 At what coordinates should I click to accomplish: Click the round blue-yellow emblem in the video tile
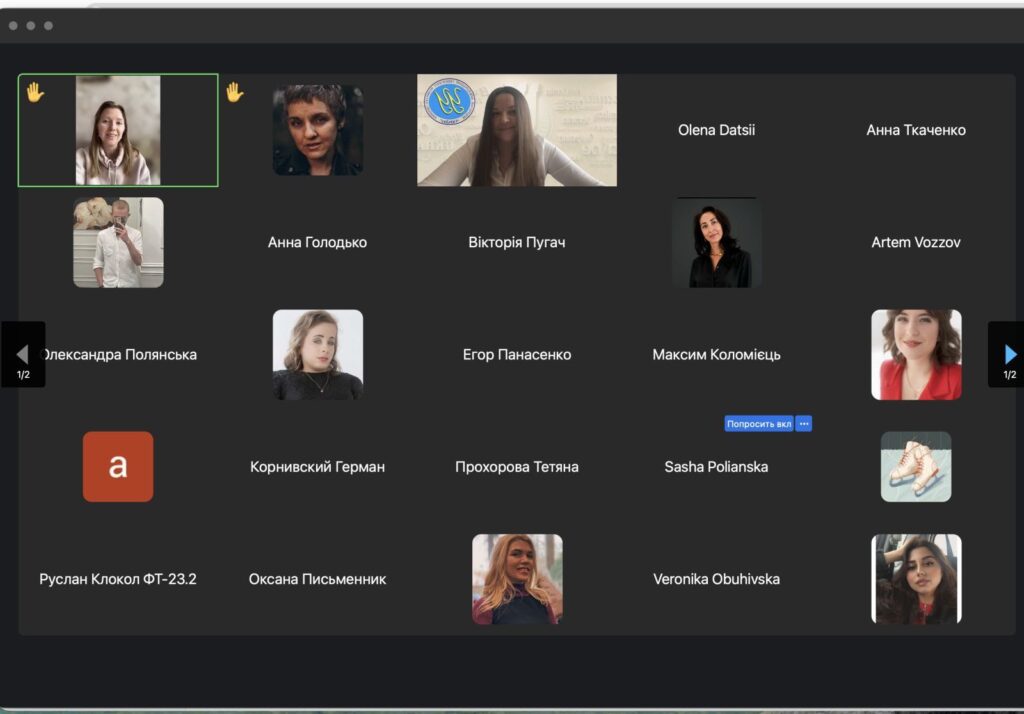coord(449,102)
